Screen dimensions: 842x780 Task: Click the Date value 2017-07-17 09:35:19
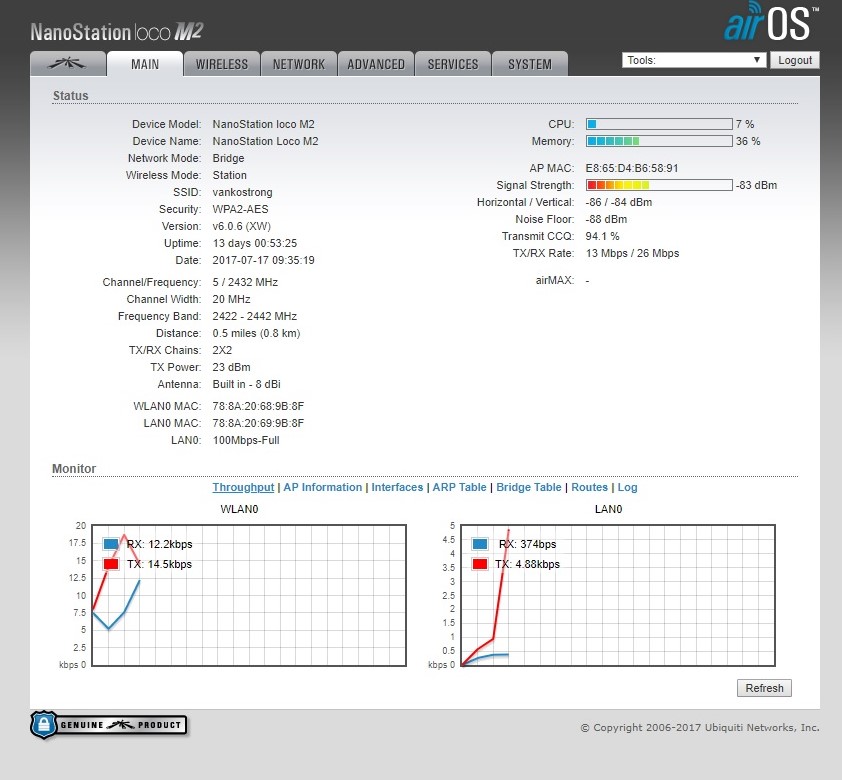[264, 260]
